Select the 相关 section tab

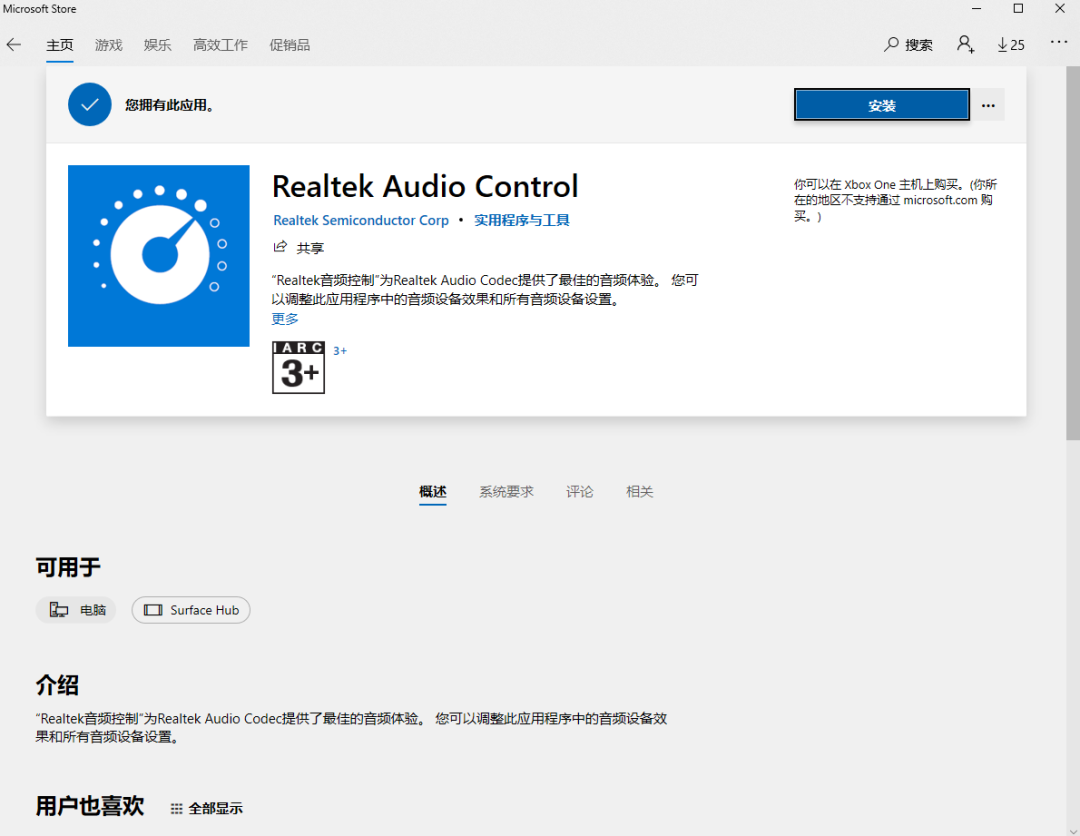[x=639, y=492]
